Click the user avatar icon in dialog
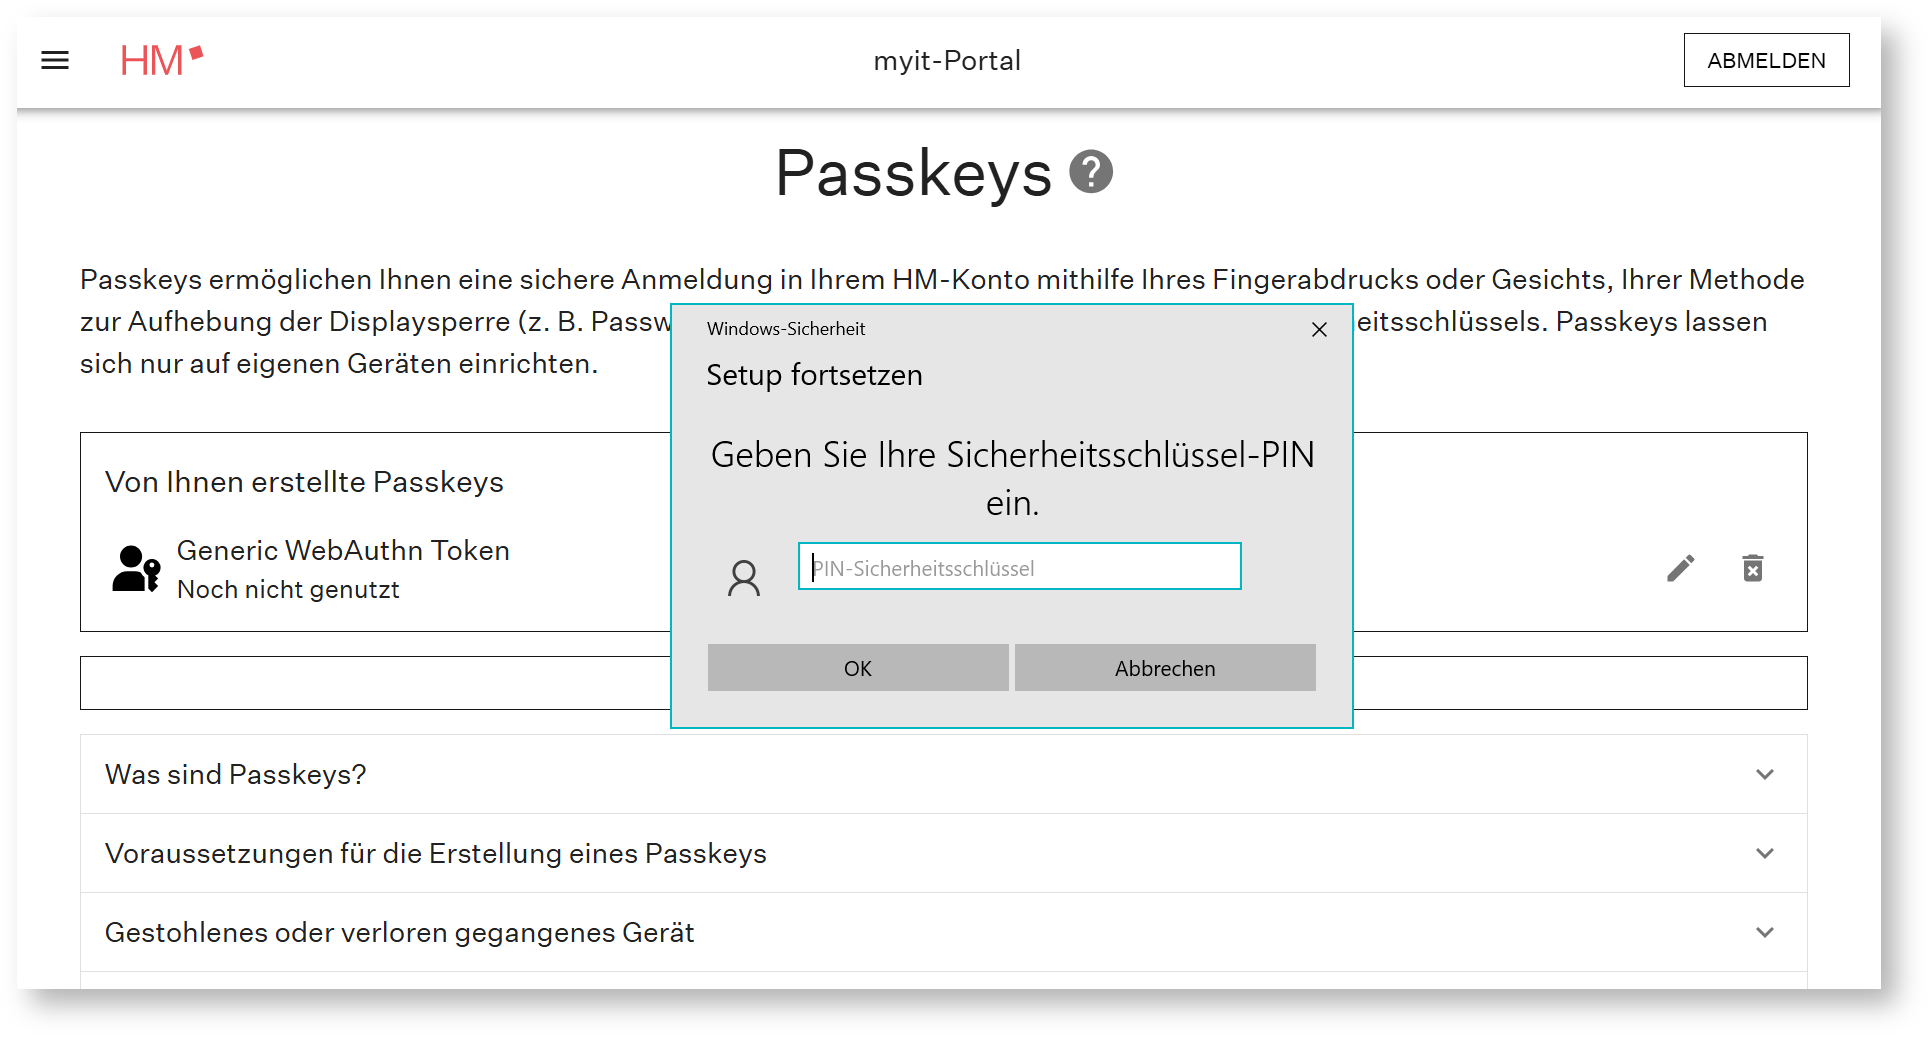The width and height of the screenshot is (1929, 1037). tap(743, 578)
